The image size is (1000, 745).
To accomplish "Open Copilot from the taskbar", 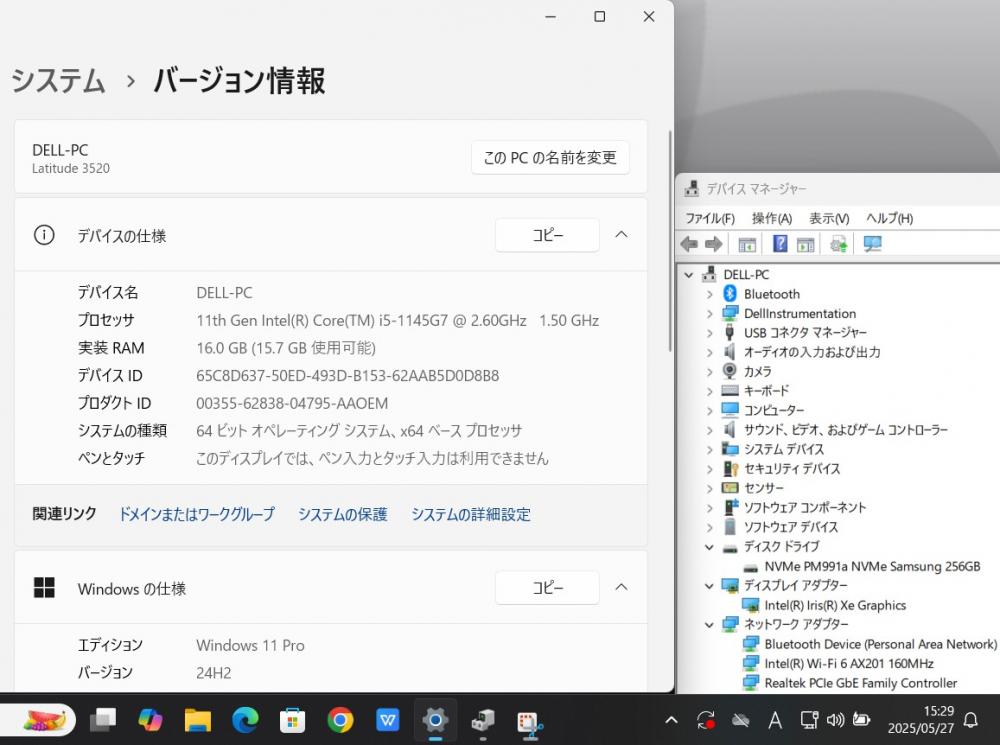I will tap(150, 720).
